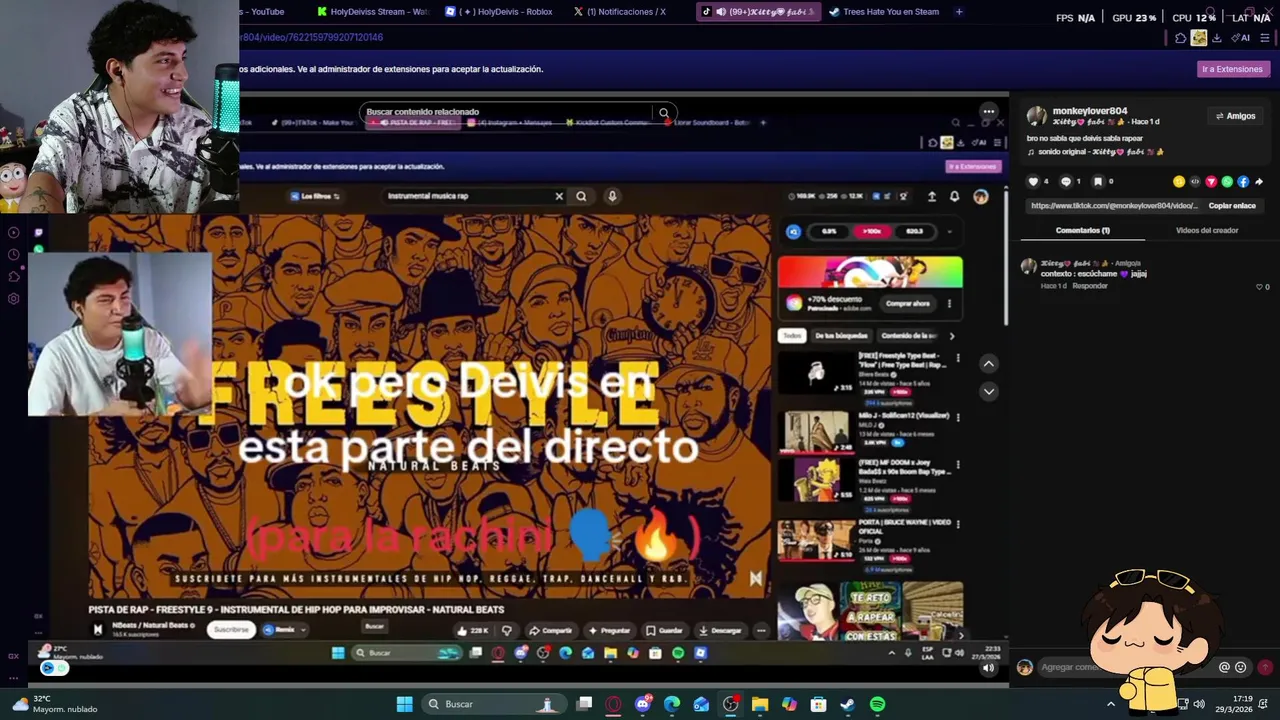
Task: Click the 'Amigos' button
Action: pyautogui.click(x=1235, y=116)
